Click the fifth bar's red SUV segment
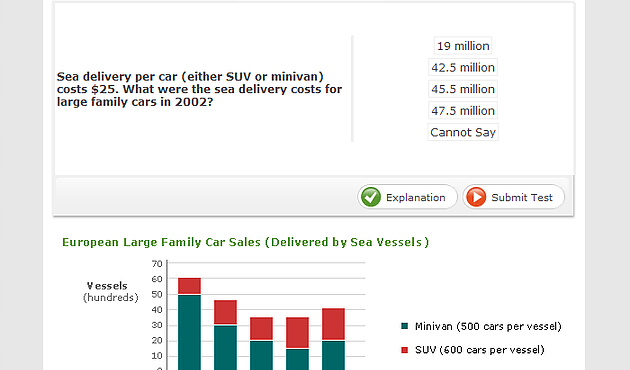The width and height of the screenshot is (630, 370). point(333,324)
